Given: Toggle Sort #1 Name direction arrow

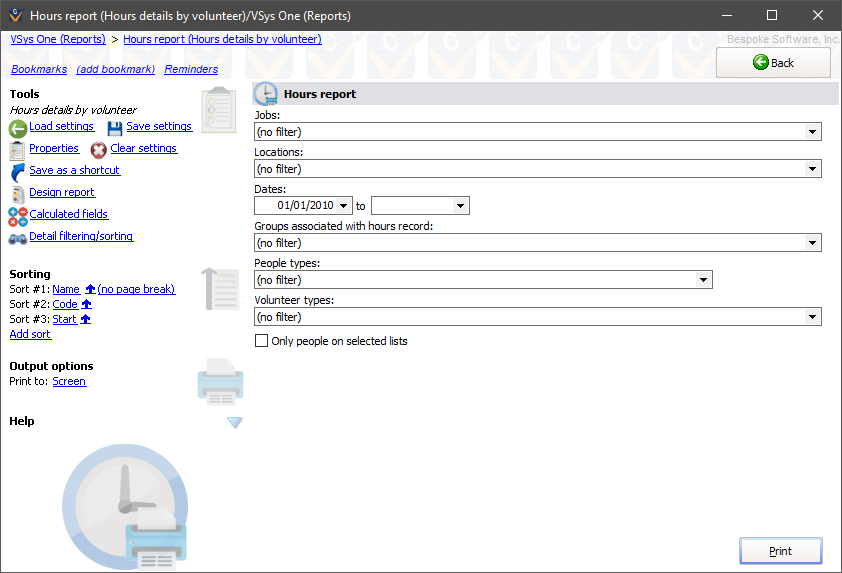Looking at the screenshot, I should pyautogui.click(x=90, y=290).
